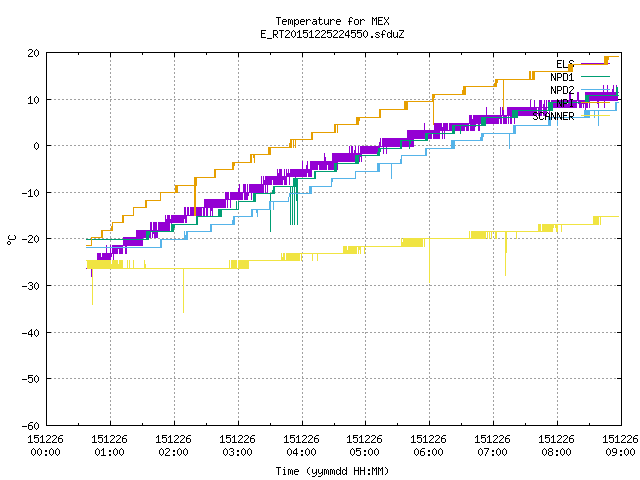Click the x-axis tick label 05:00
640x480 pixels.
click(x=364, y=452)
